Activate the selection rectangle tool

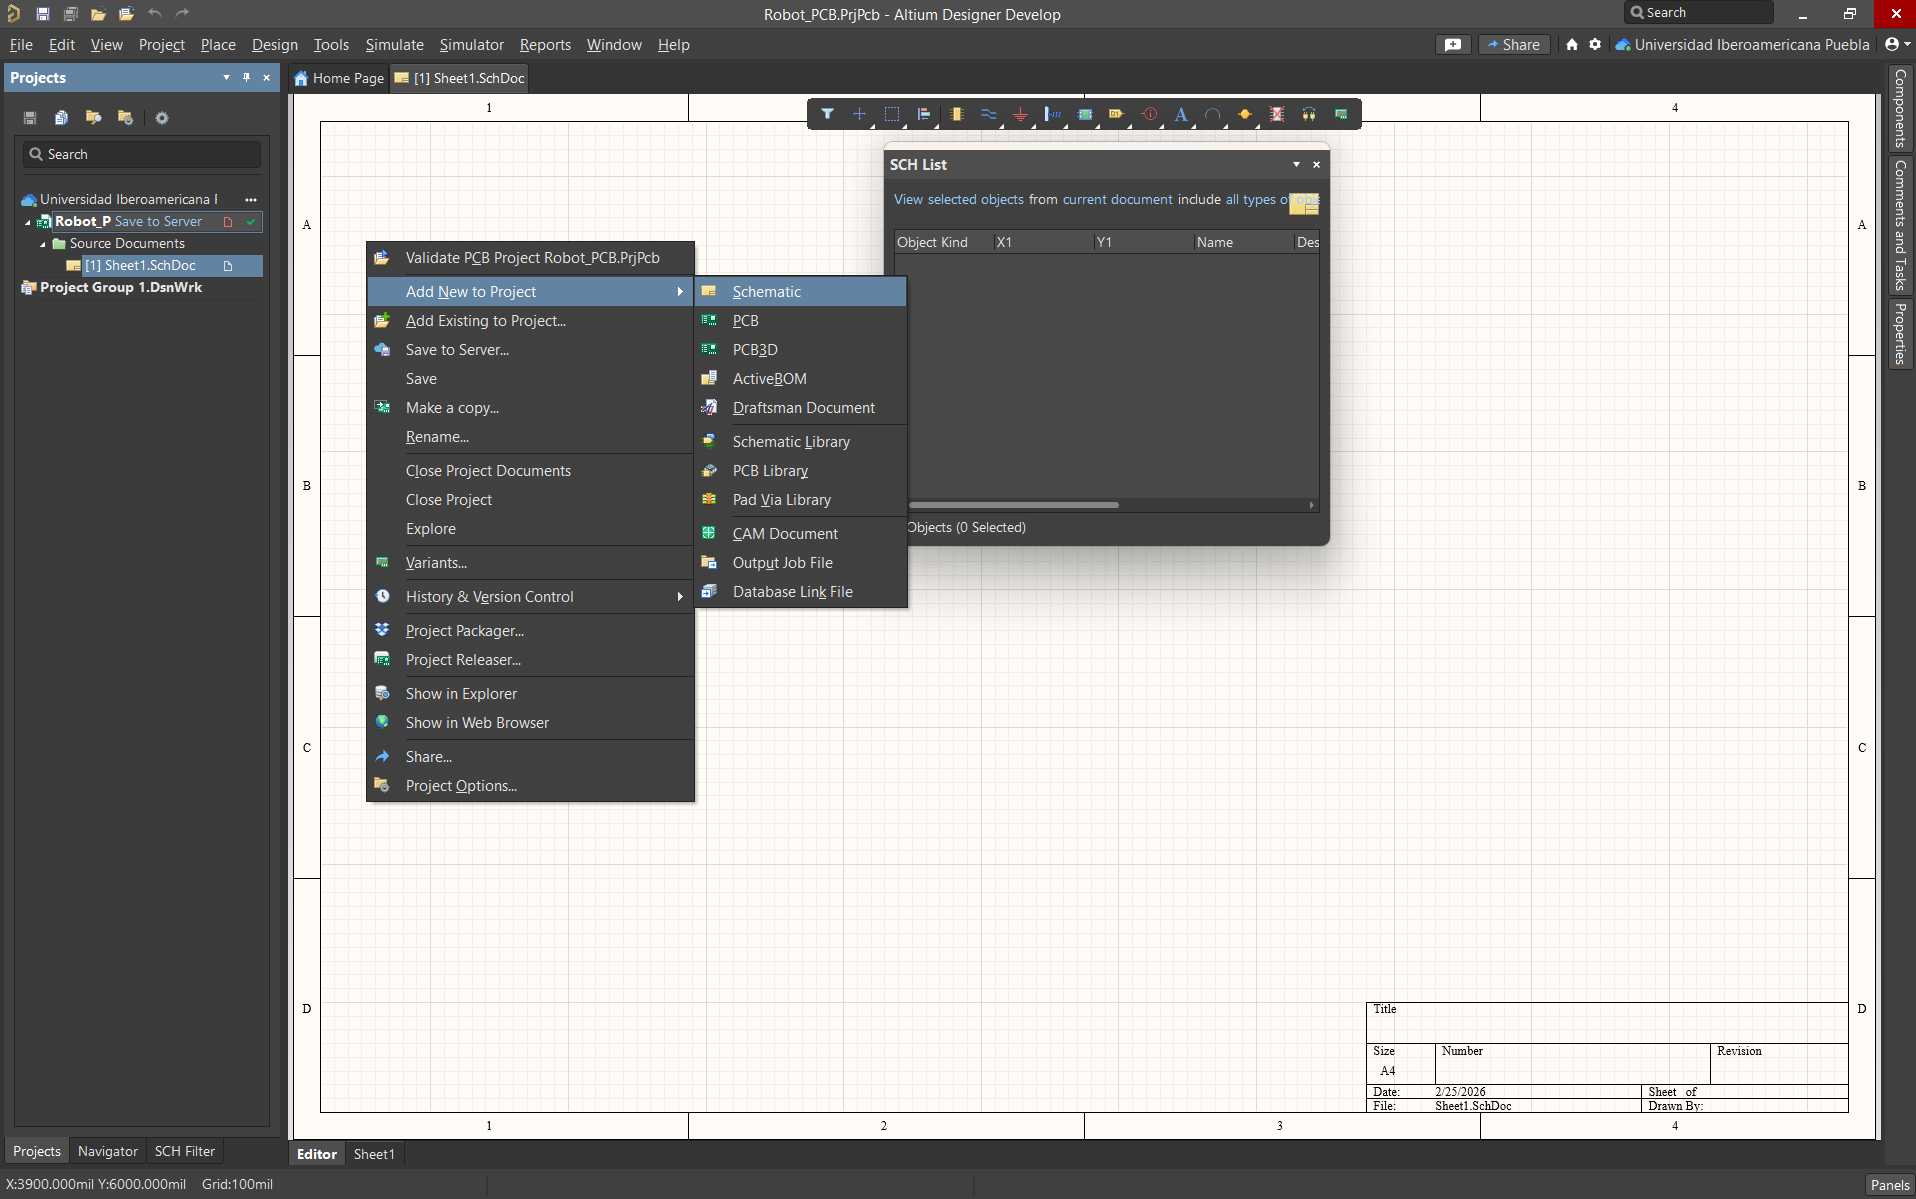coord(892,114)
